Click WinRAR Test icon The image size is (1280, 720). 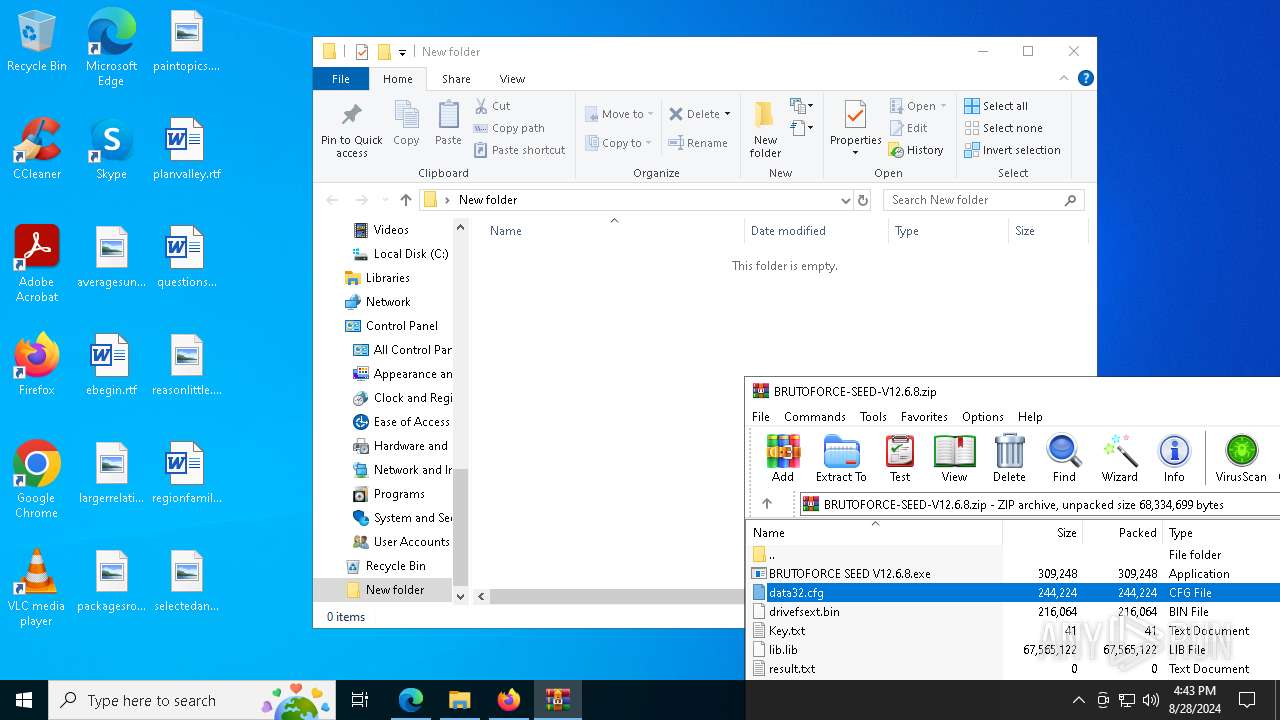click(900, 459)
